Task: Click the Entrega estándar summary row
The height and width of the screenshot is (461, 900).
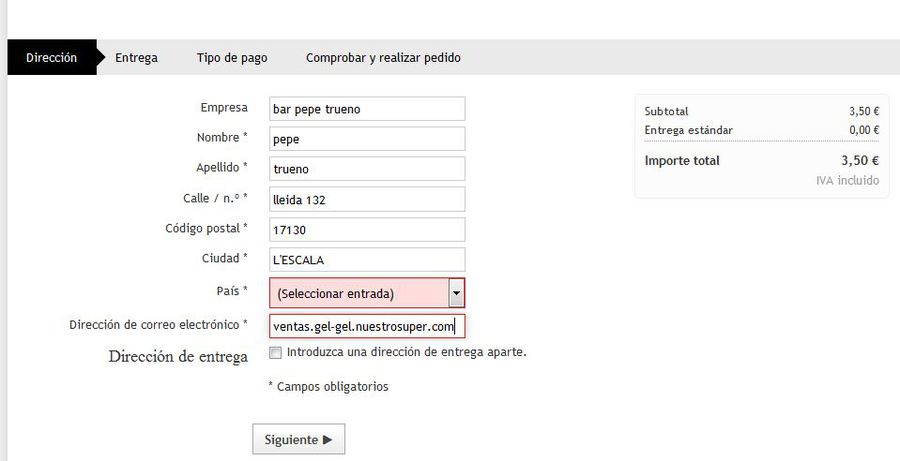Action: [x=688, y=130]
